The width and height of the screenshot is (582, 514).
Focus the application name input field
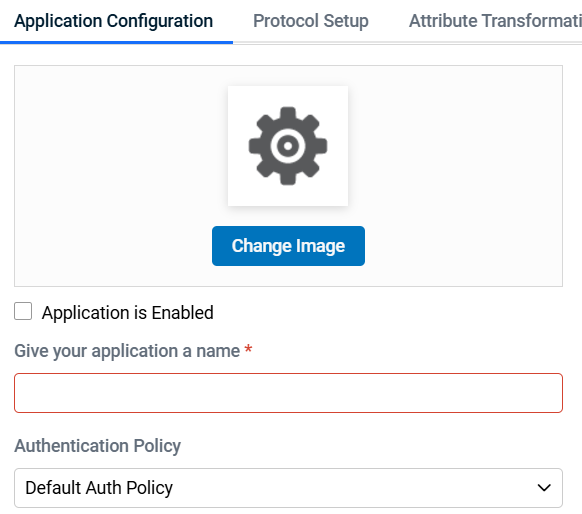288,393
